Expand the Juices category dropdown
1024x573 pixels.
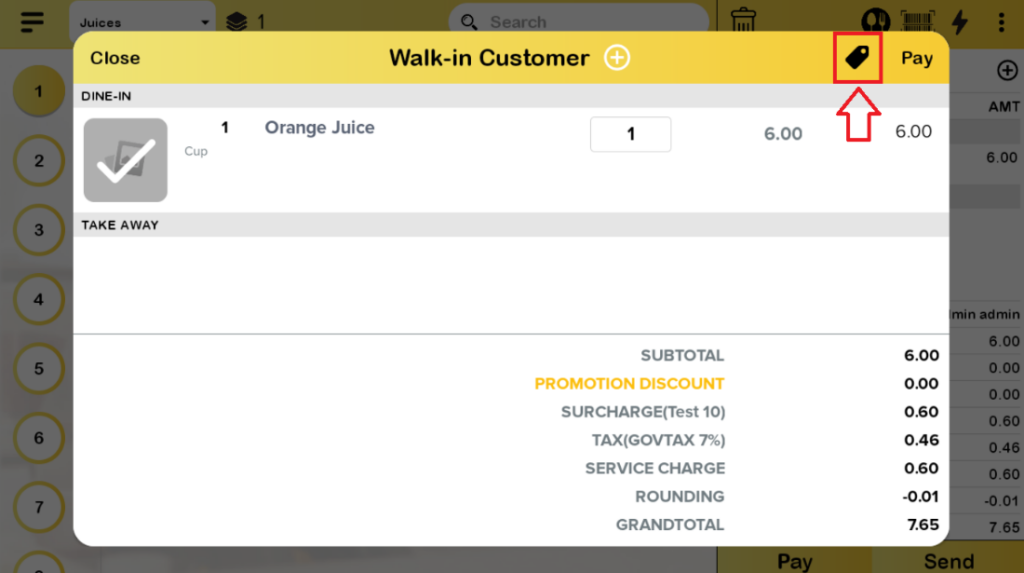142,21
